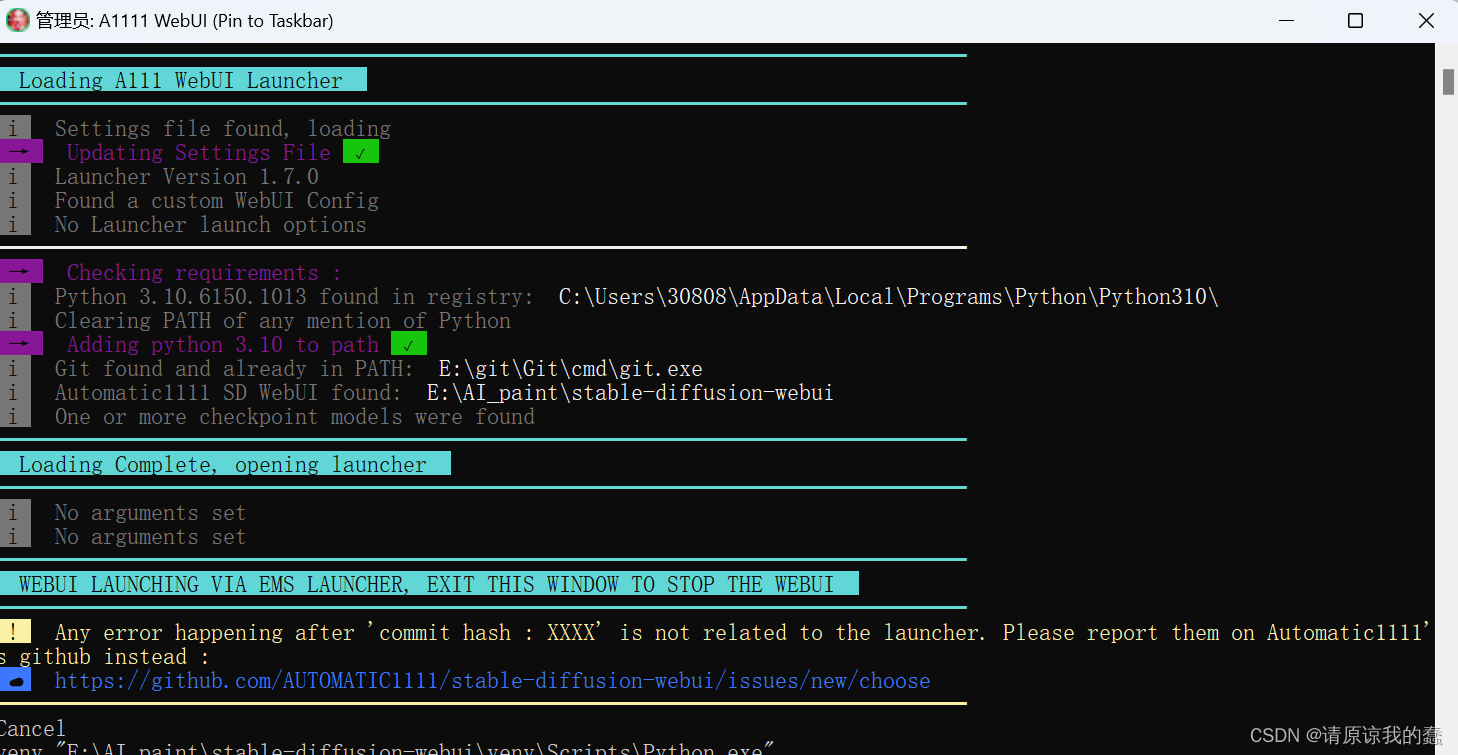Click purple arrow beside Adding python 3.10
The image size is (1458, 755).
[x=20, y=345]
